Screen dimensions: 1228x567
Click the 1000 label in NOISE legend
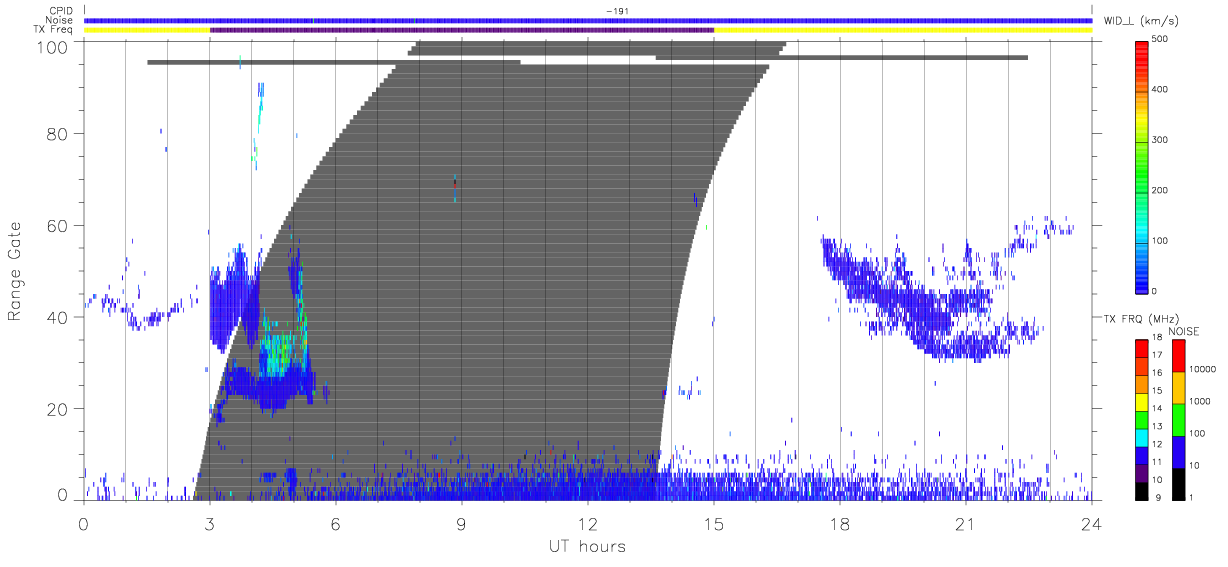(x=1200, y=402)
